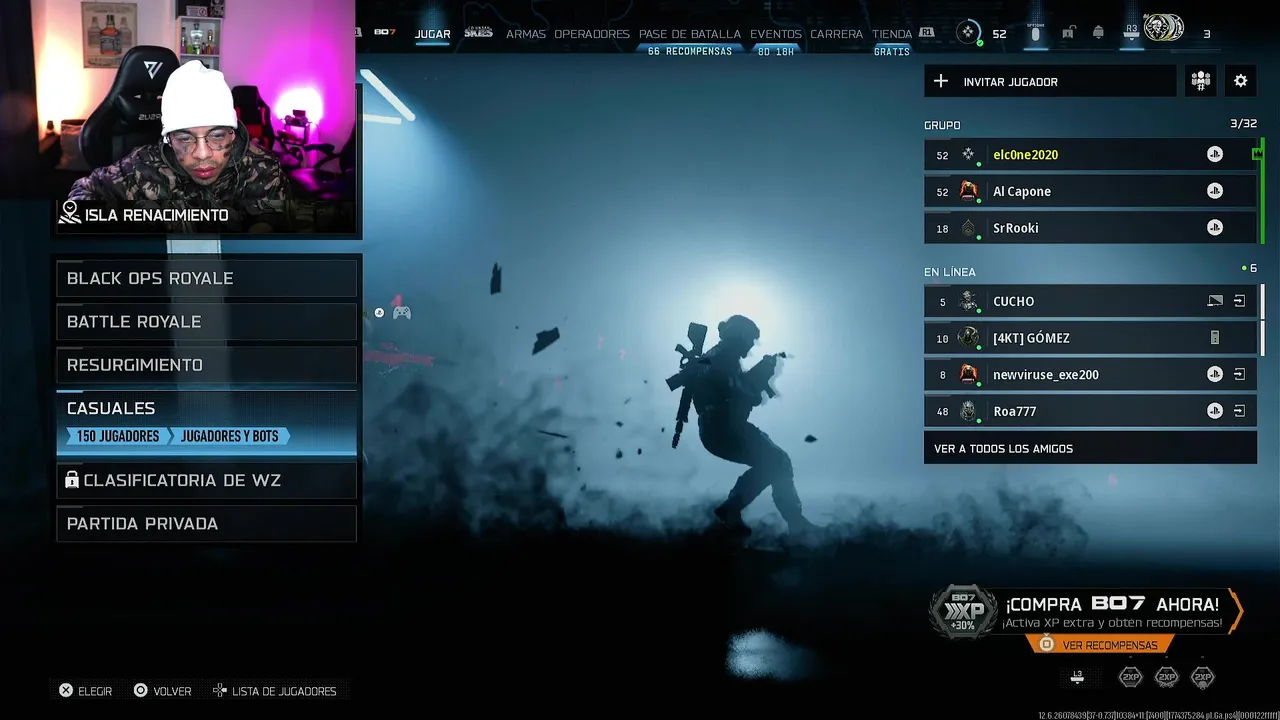Click Ver a todos los amigos
This screenshot has width=1280, height=720.
click(x=1090, y=448)
